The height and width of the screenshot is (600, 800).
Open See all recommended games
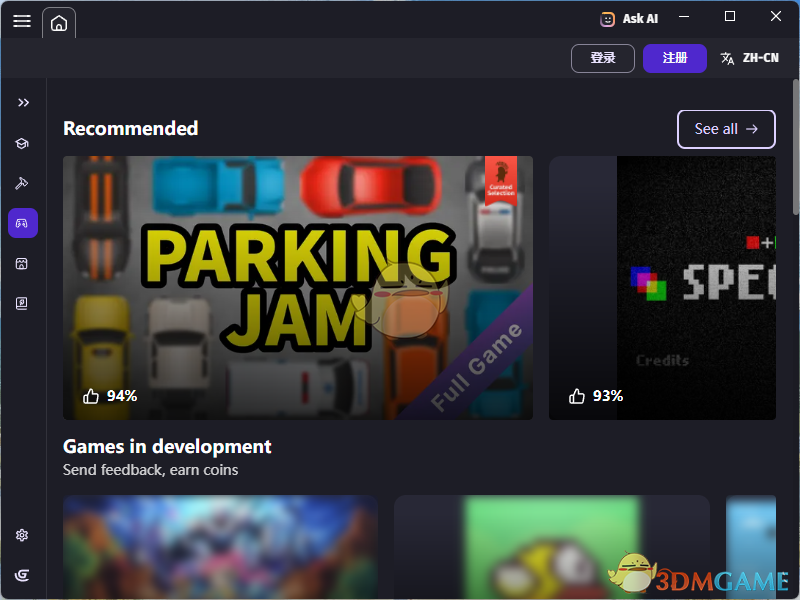pos(726,129)
